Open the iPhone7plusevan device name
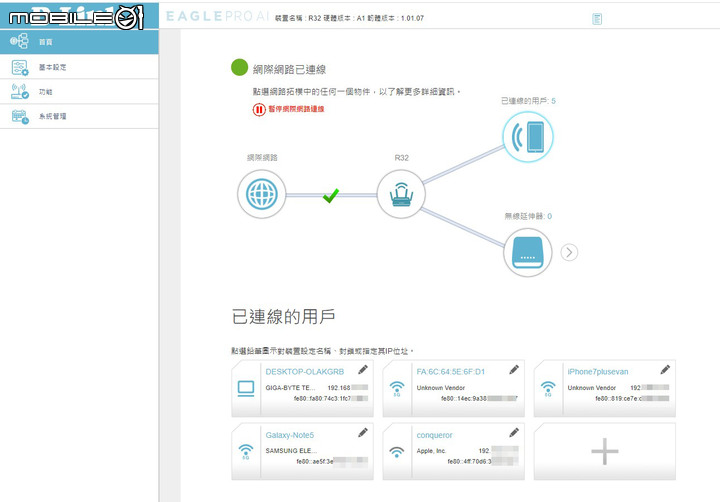The image size is (720, 502). [597, 372]
